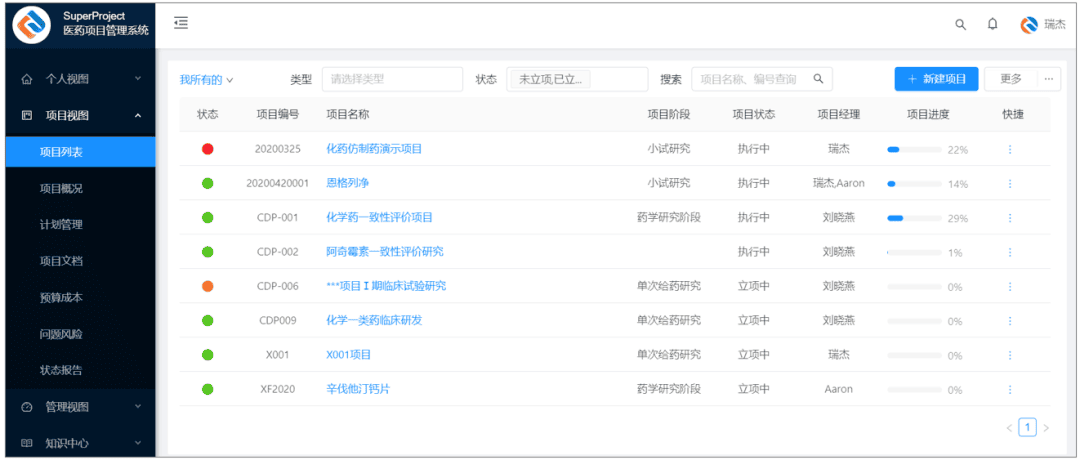The width and height of the screenshot is (1080, 460).
Task: Click the 瑞杰 user avatar icon
Action: click(x=1029, y=25)
